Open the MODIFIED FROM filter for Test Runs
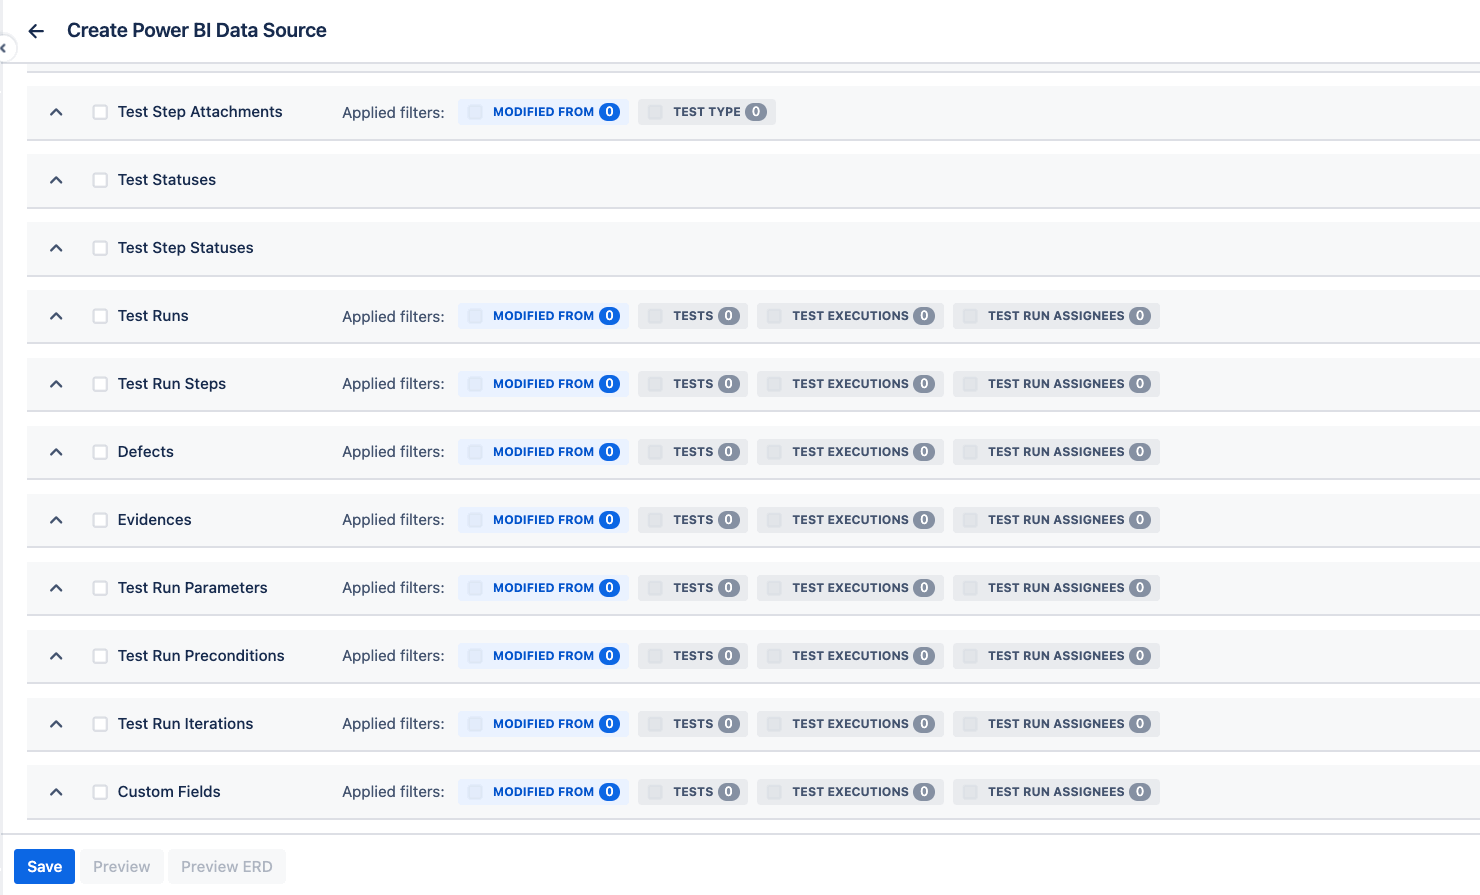This screenshot has height=895, width=1480. coord(543,315)
